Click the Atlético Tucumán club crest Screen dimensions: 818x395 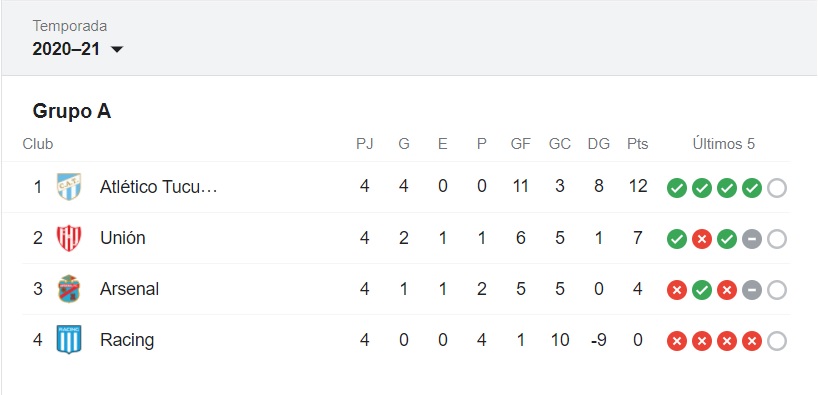pos(69,187)
